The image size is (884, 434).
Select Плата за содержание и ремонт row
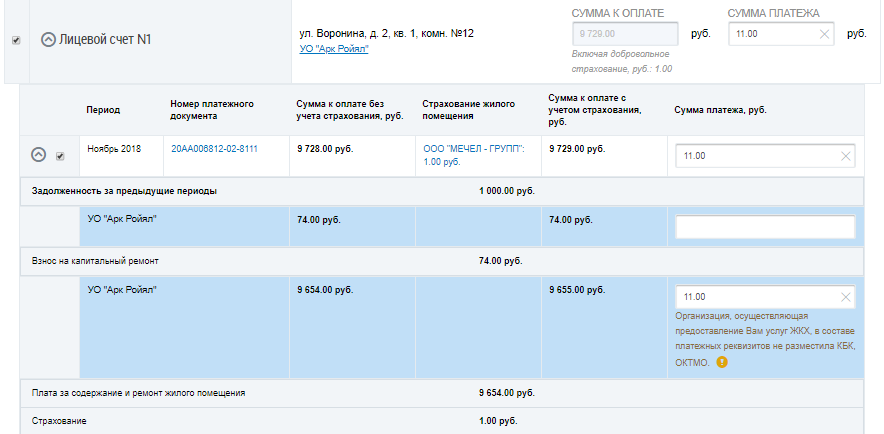(138, 393)
